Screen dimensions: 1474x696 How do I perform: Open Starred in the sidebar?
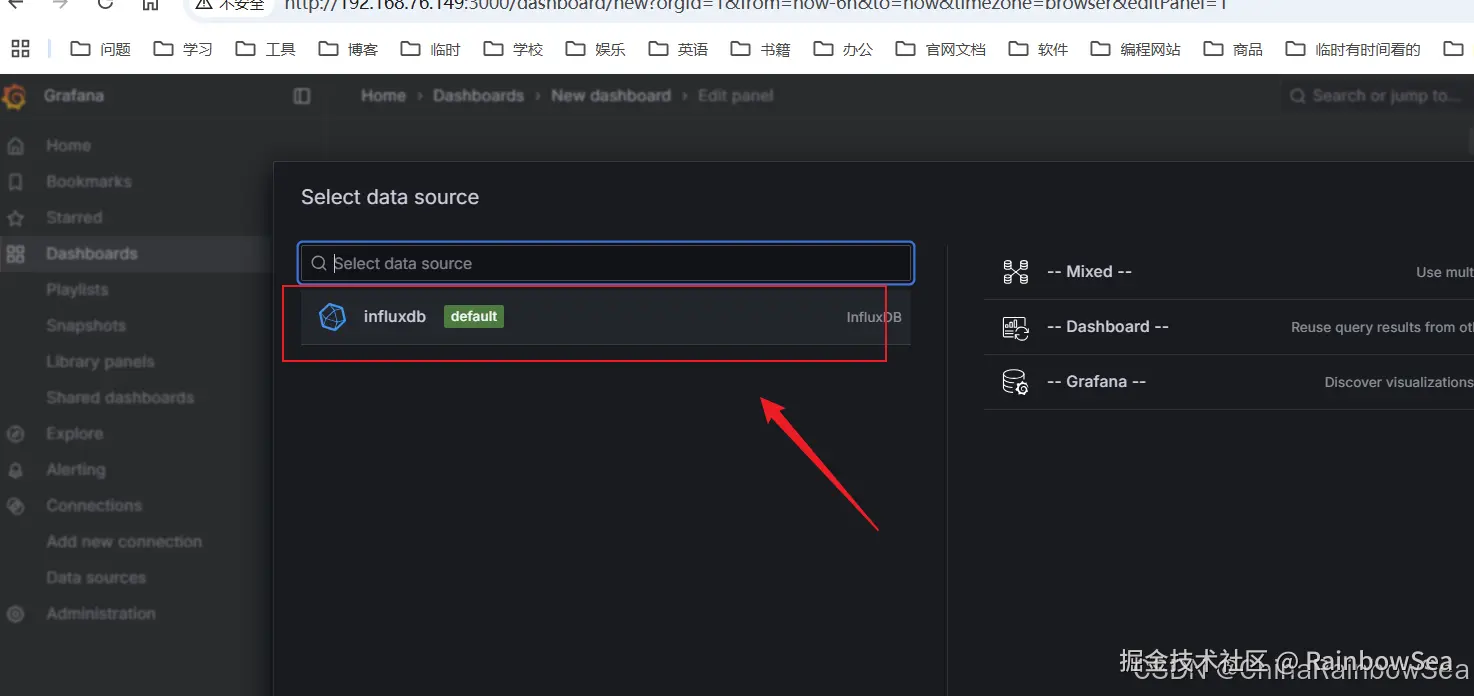[x=74, y=217]
